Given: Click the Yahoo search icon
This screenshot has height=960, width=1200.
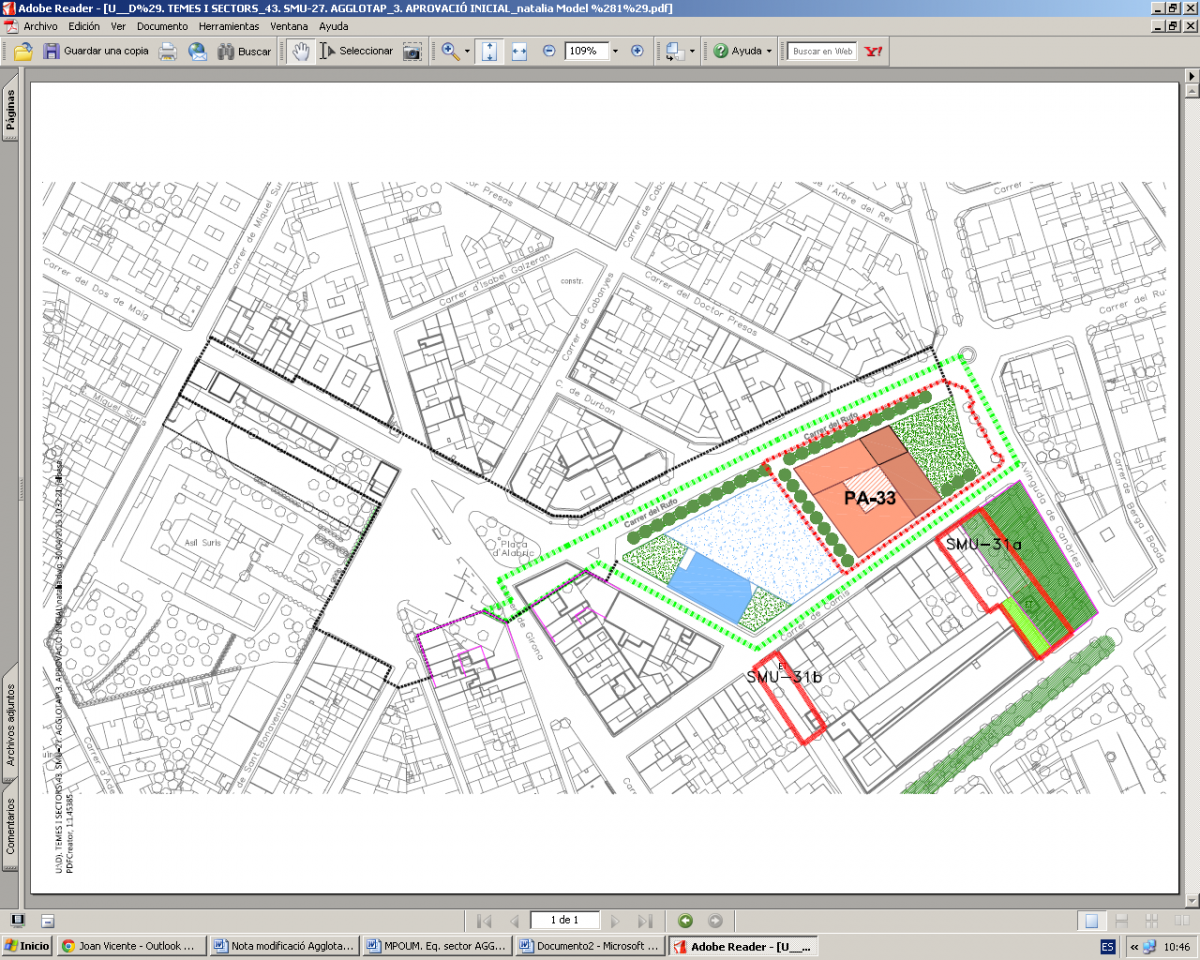Looking at the screenshot, I should [874, 51].
